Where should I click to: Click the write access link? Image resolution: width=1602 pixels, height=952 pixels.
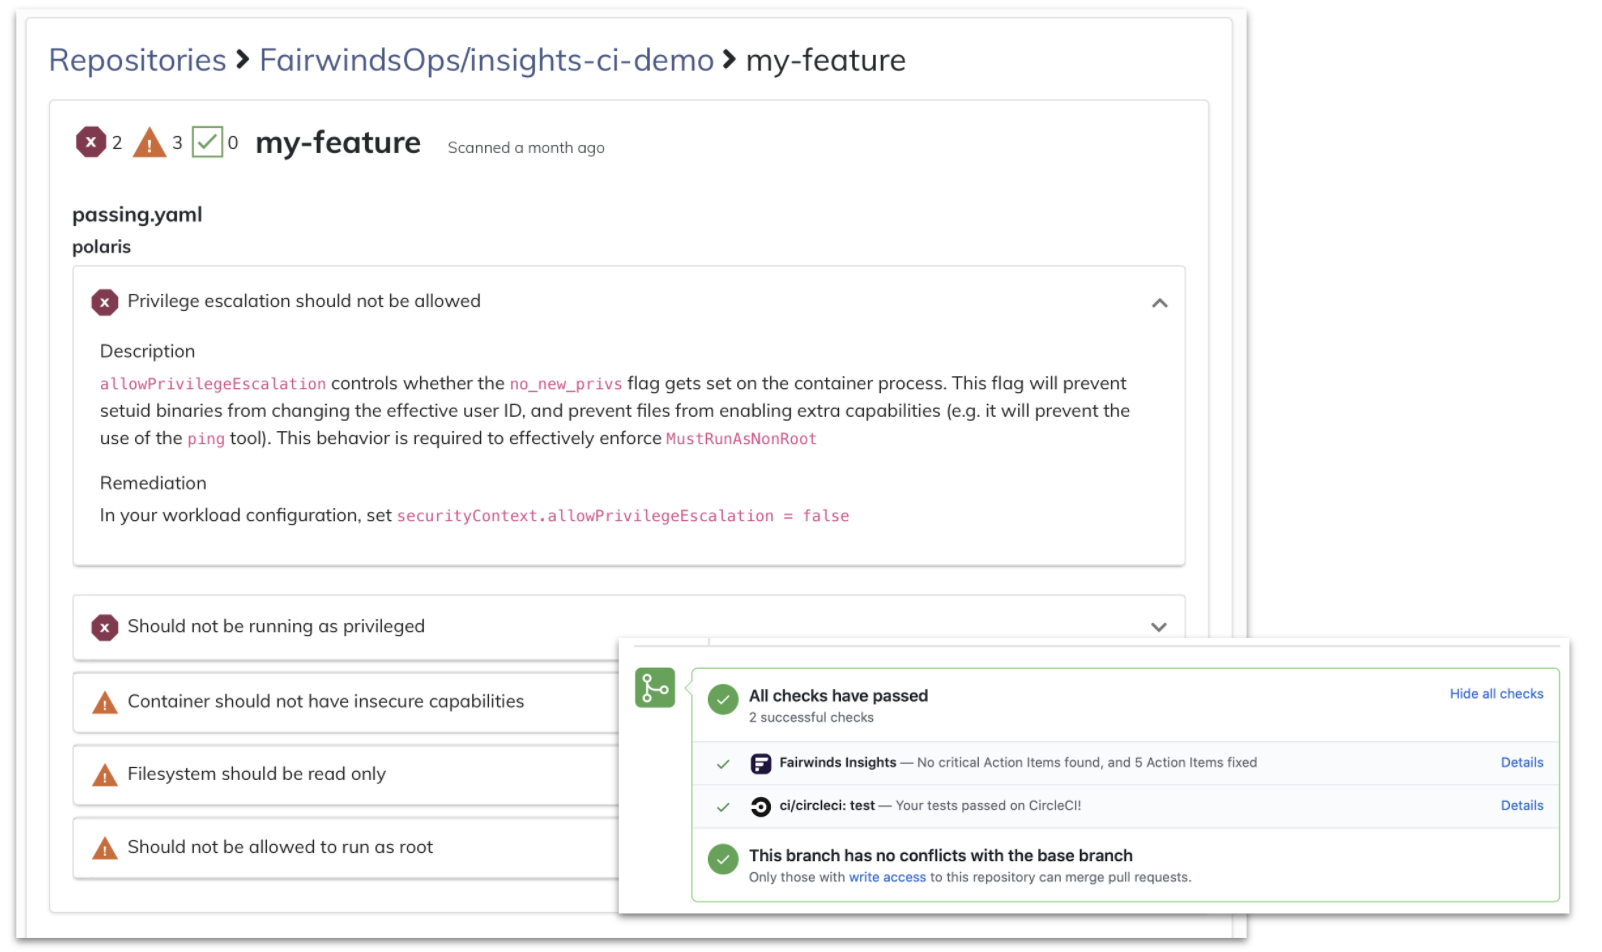[887, 878]
